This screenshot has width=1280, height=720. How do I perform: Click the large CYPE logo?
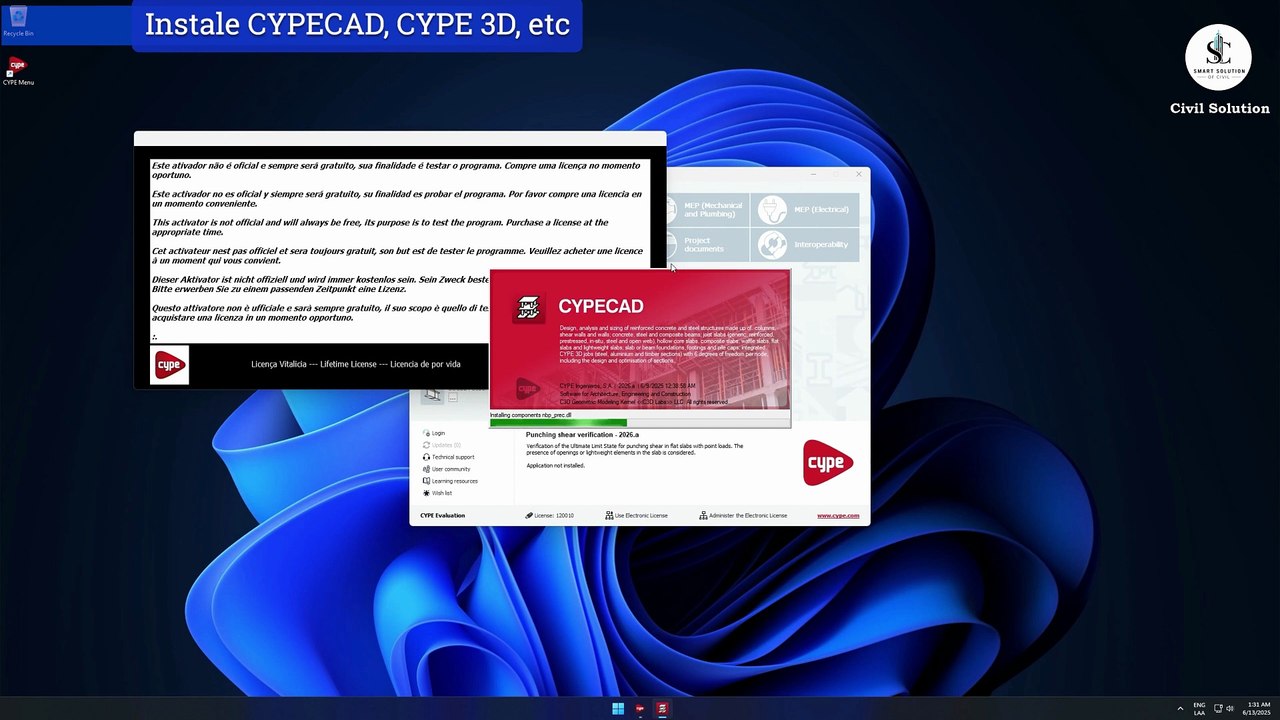click(x=828, y=462)
